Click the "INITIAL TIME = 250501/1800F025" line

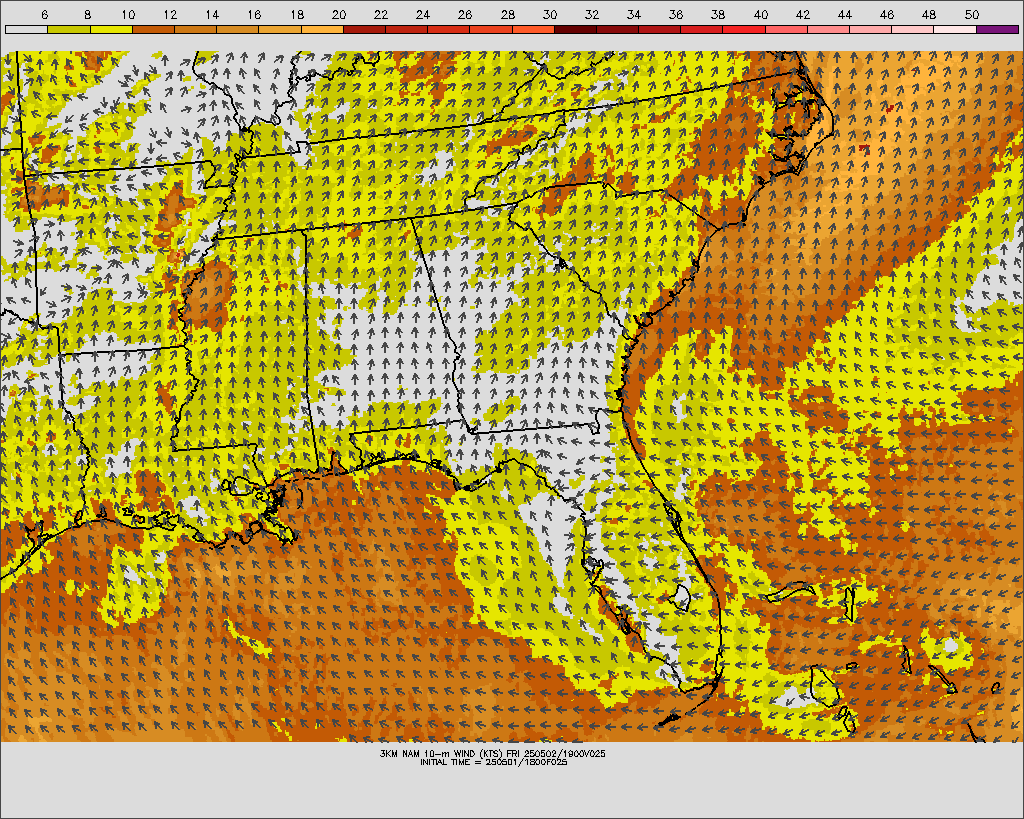tap(494, 762)
